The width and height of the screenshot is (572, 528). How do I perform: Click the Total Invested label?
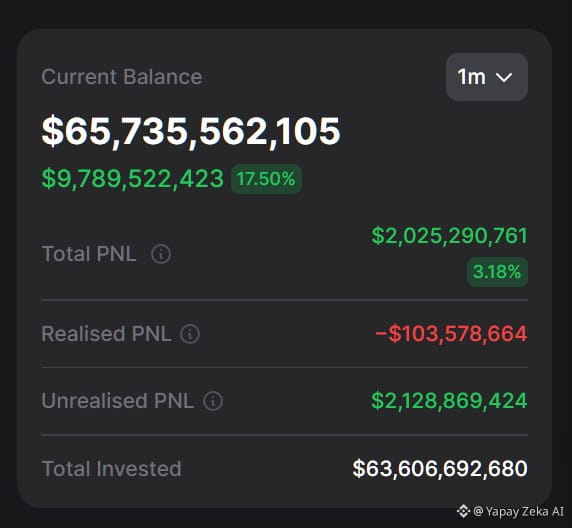point(112,469)
